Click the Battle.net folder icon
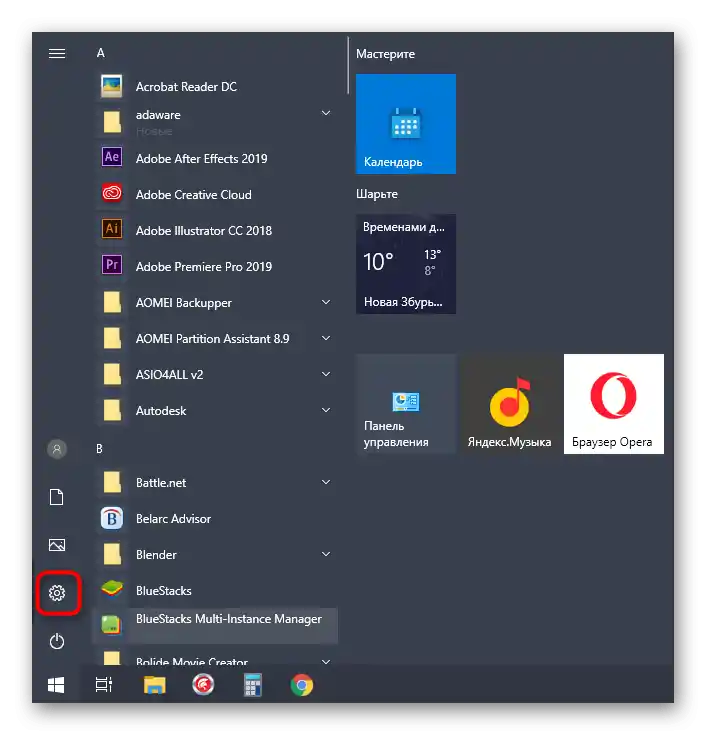The image size is (706, 735). (x=112, y=482)
